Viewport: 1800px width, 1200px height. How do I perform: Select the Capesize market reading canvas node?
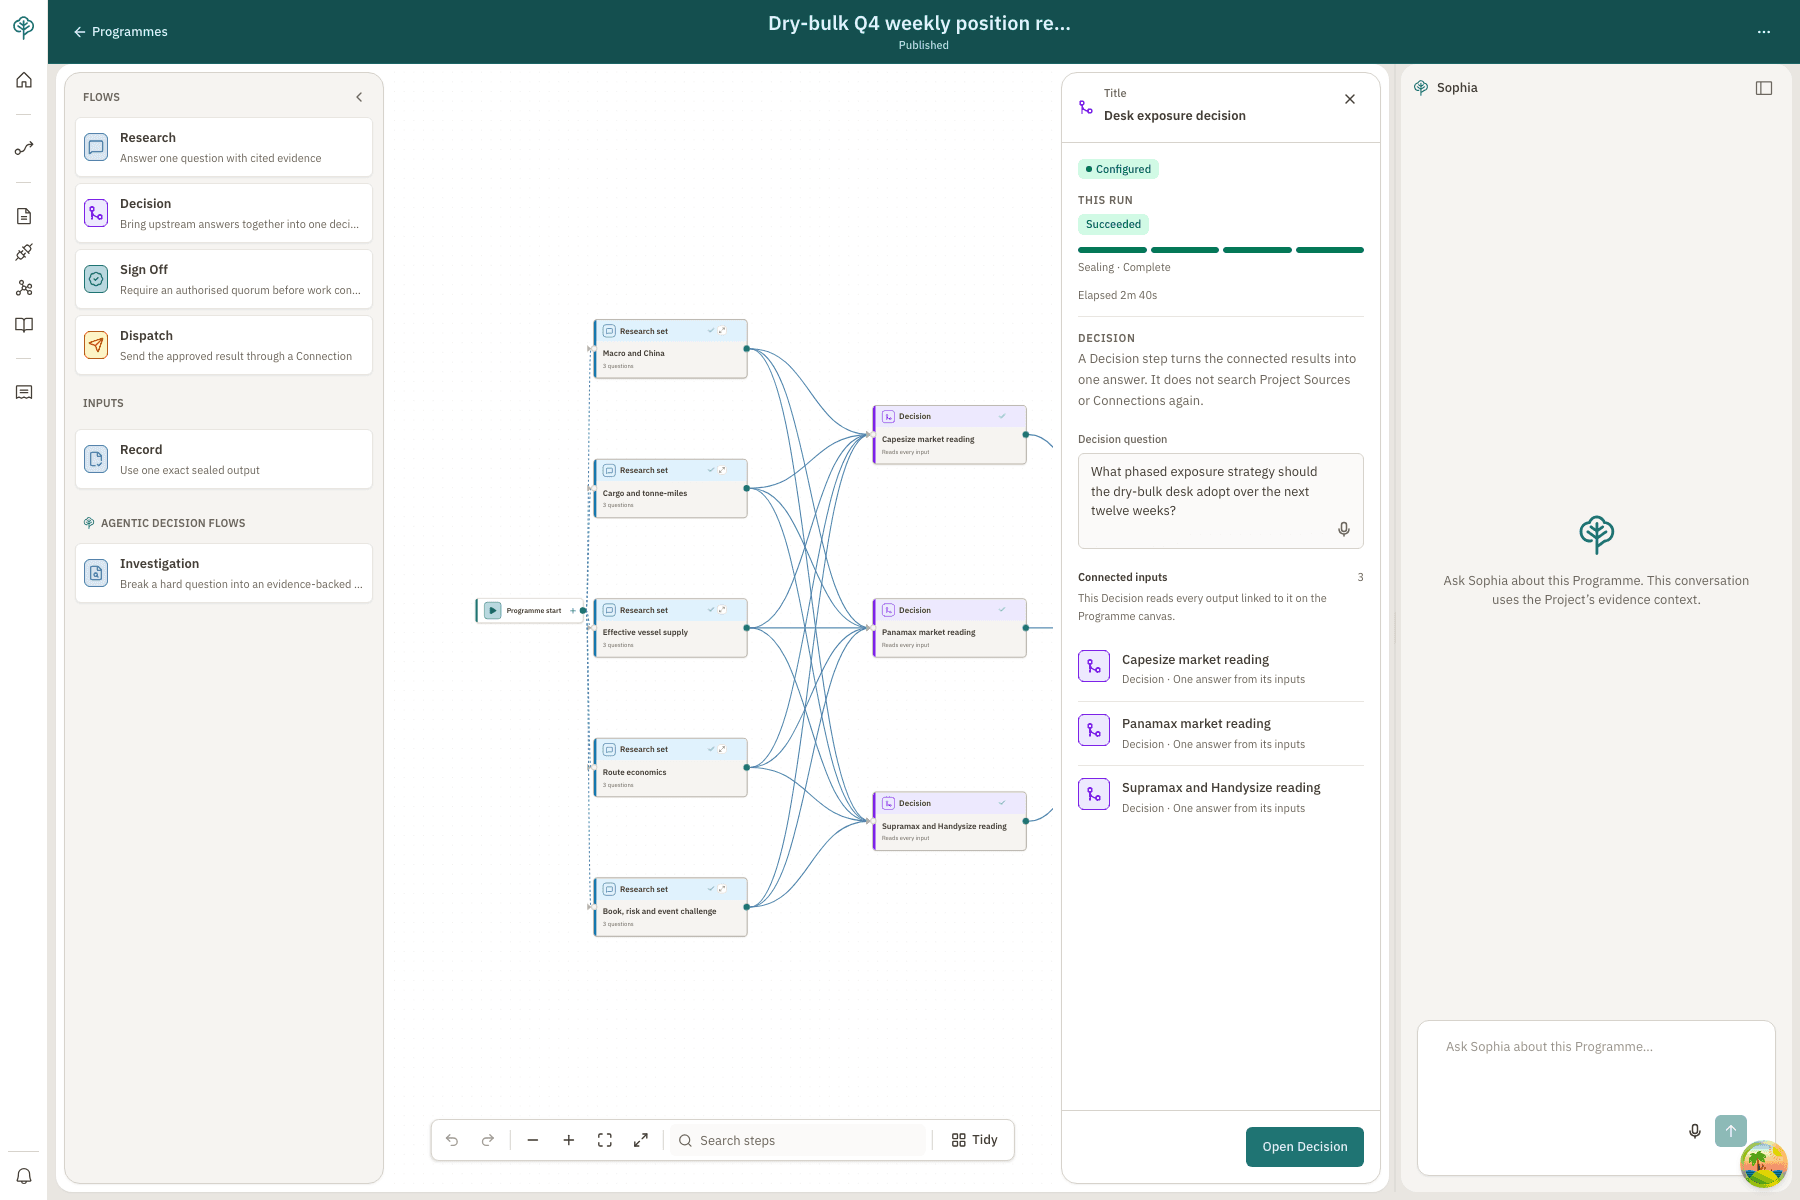(x=950, y=435)
